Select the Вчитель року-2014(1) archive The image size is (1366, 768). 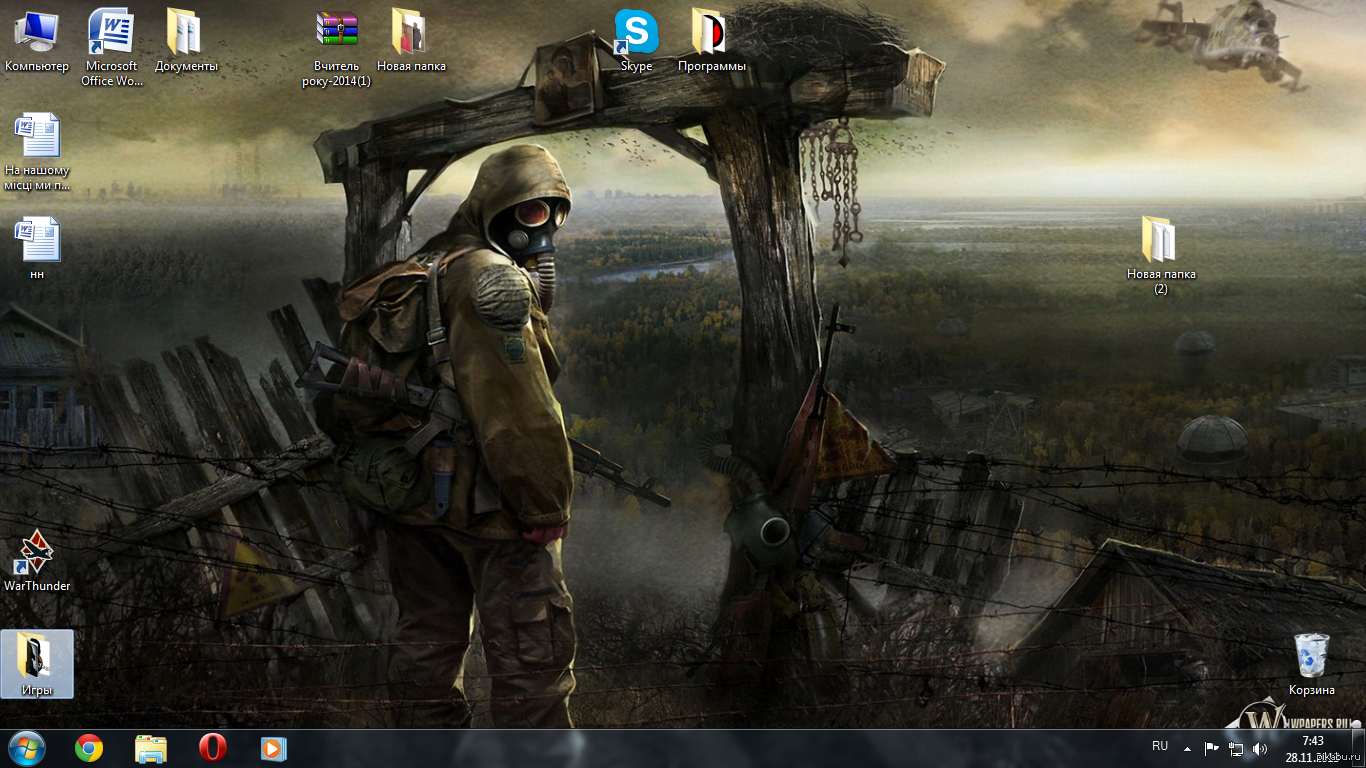tap(336, 47)
